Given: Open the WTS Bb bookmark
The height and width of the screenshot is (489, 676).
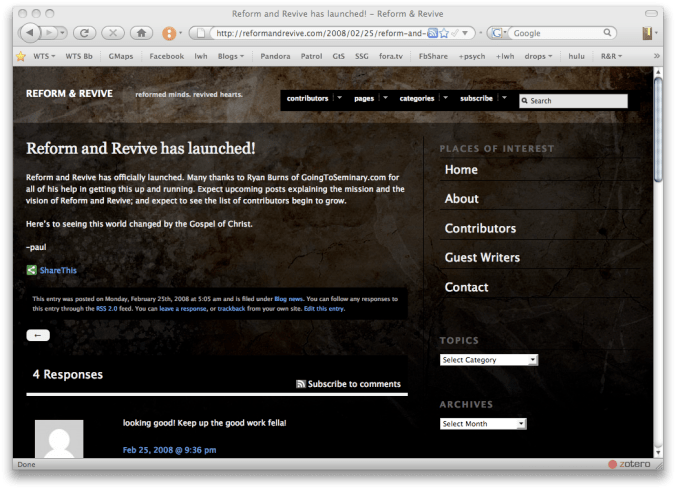Looking at the screenshot, I should click(x=79, y=56).
